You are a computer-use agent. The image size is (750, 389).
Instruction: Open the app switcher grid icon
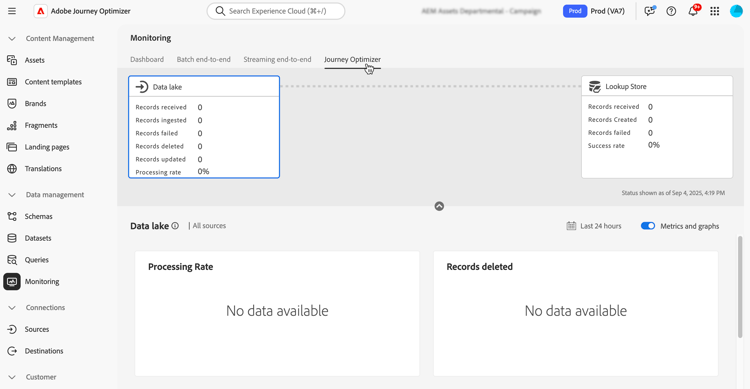pos(715,11)
